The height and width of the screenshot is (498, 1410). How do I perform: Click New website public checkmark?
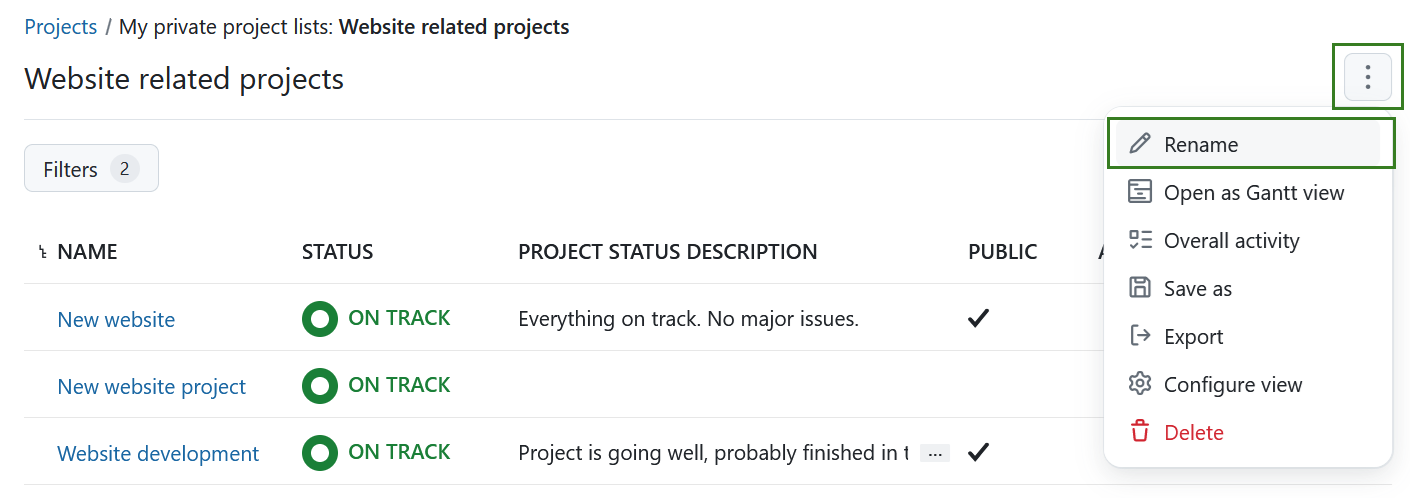978,319
